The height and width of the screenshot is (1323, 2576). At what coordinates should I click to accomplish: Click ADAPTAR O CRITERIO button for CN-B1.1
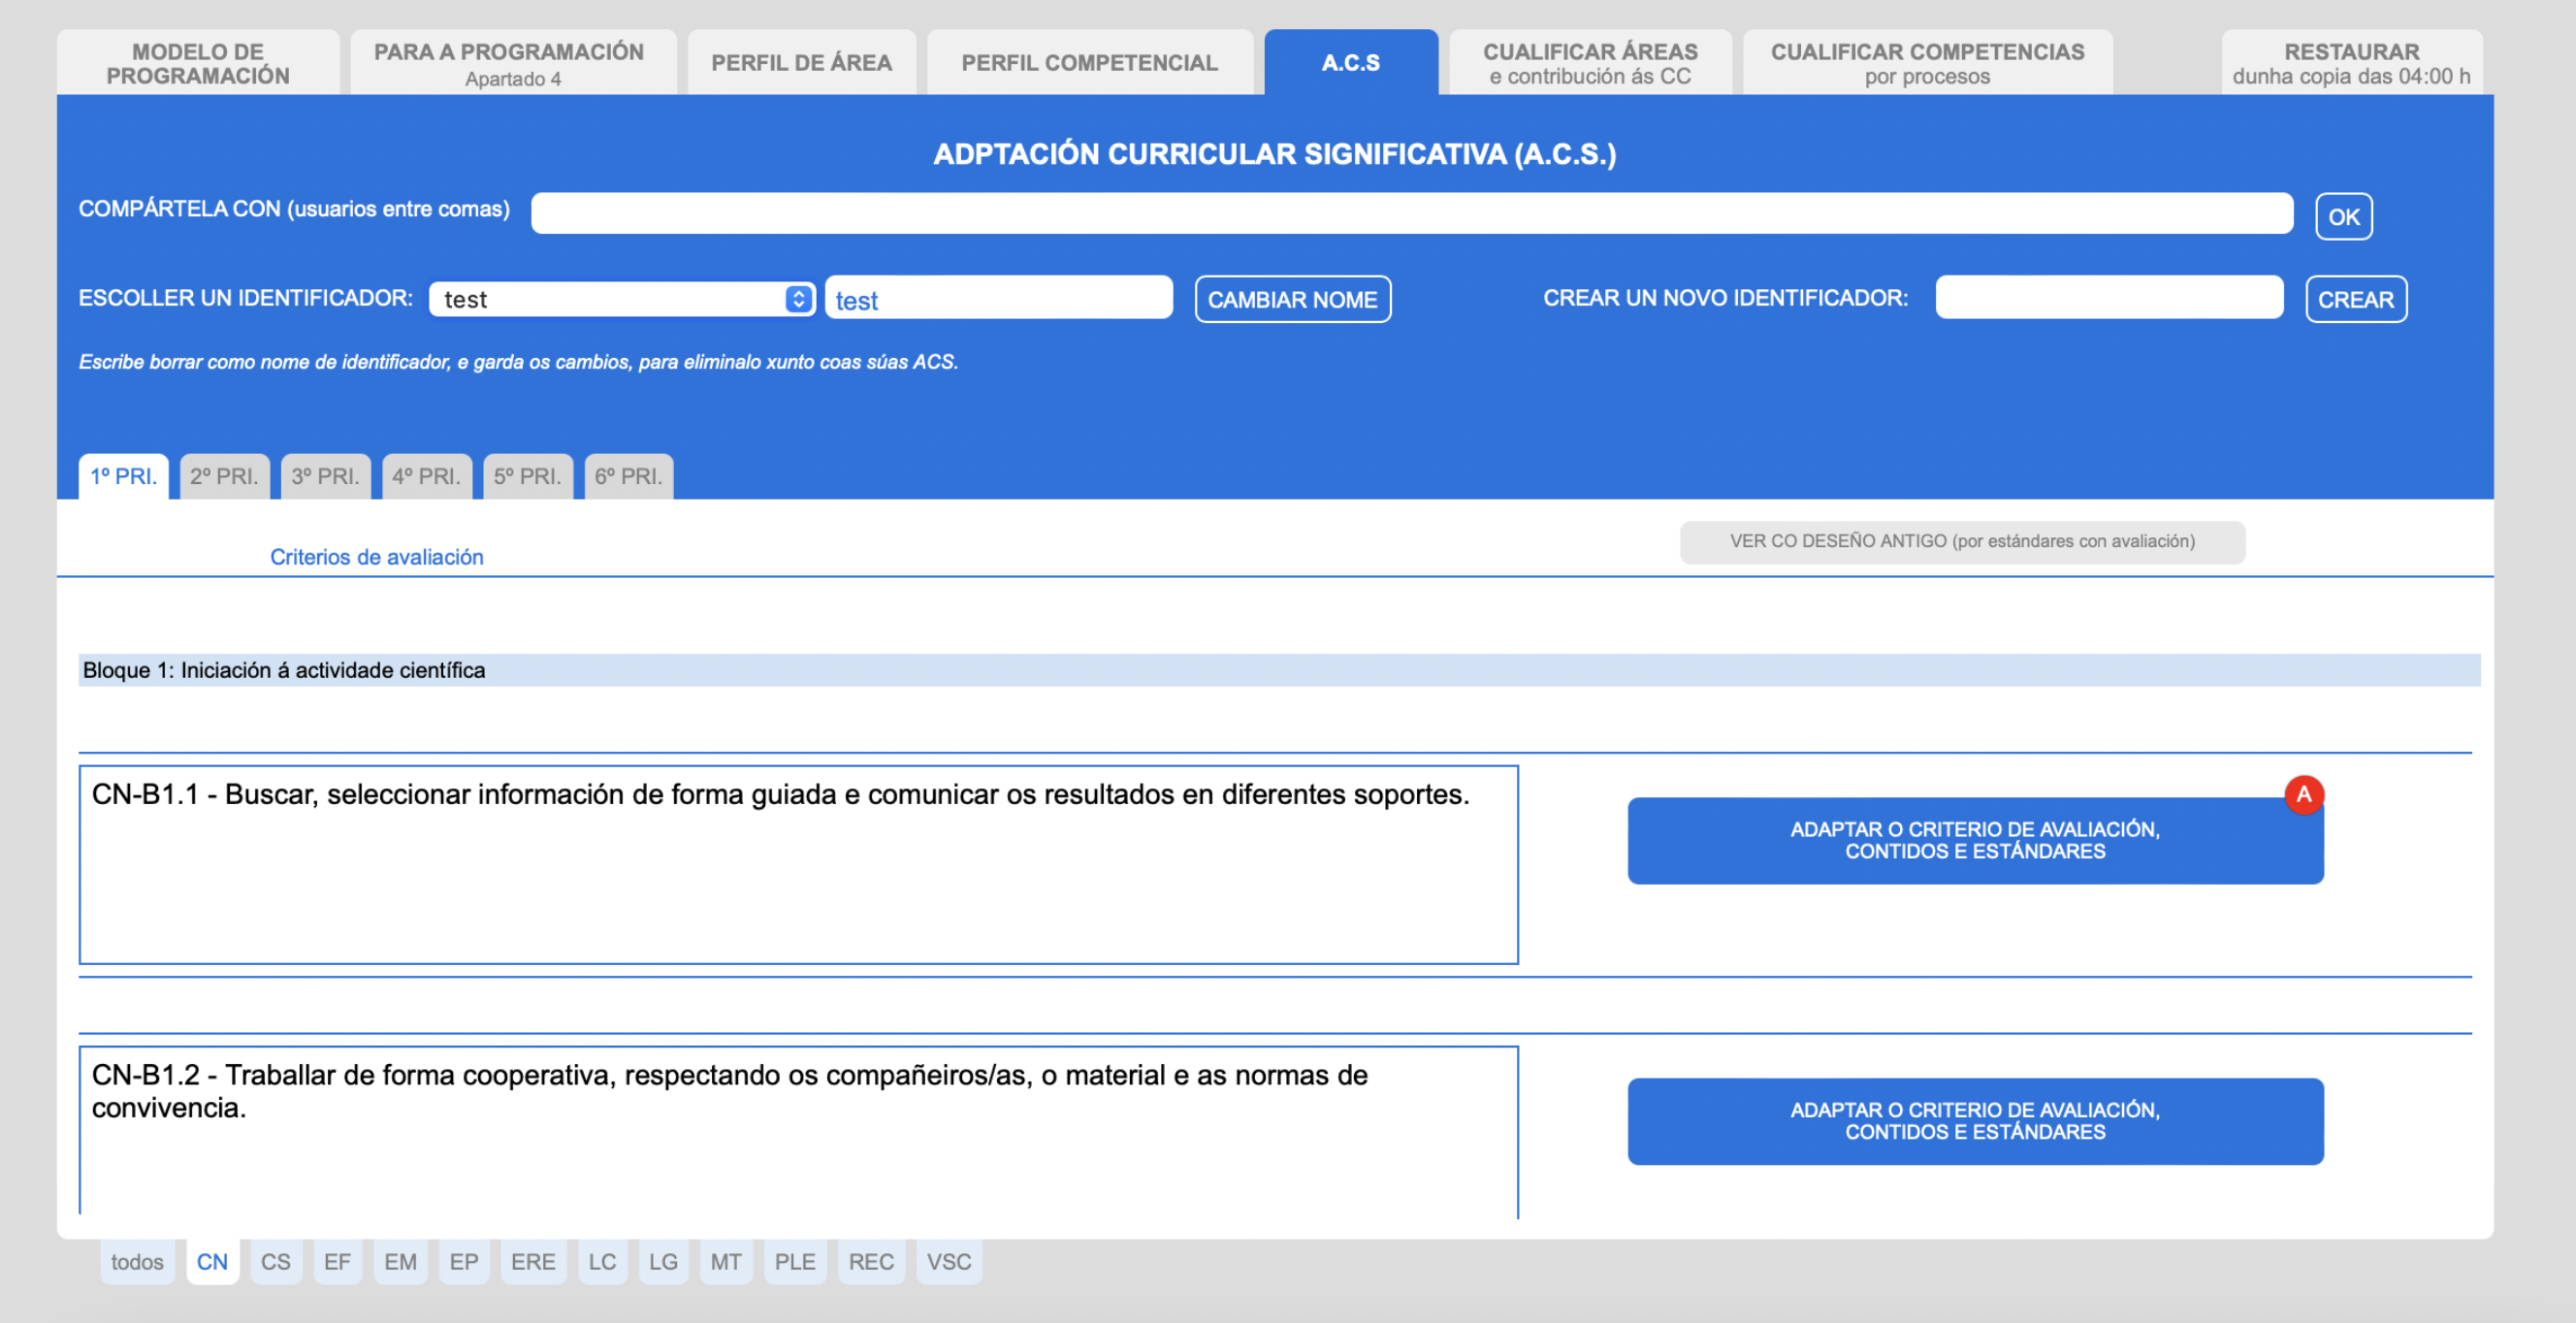click(x=1975, y=840)
